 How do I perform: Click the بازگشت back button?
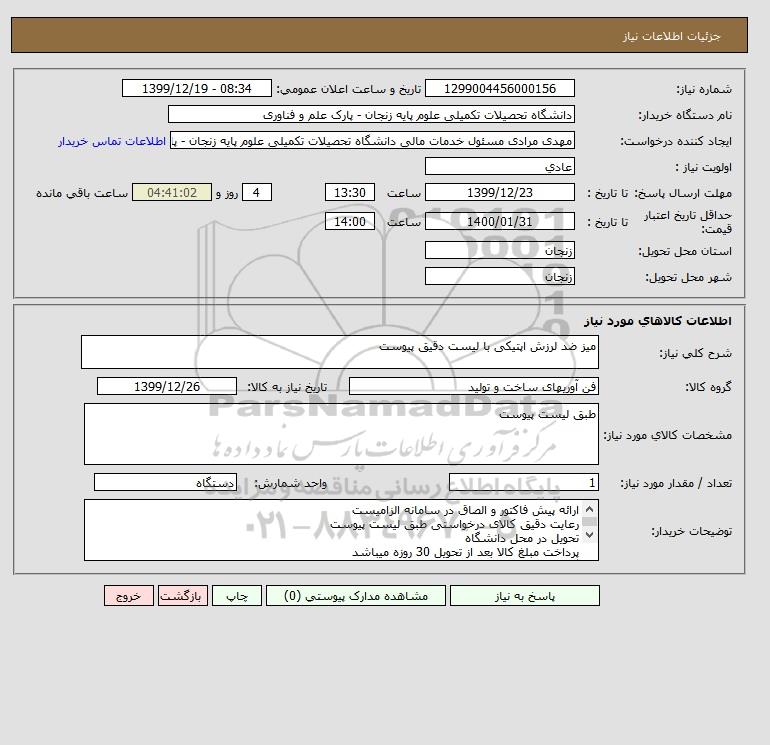183,596
